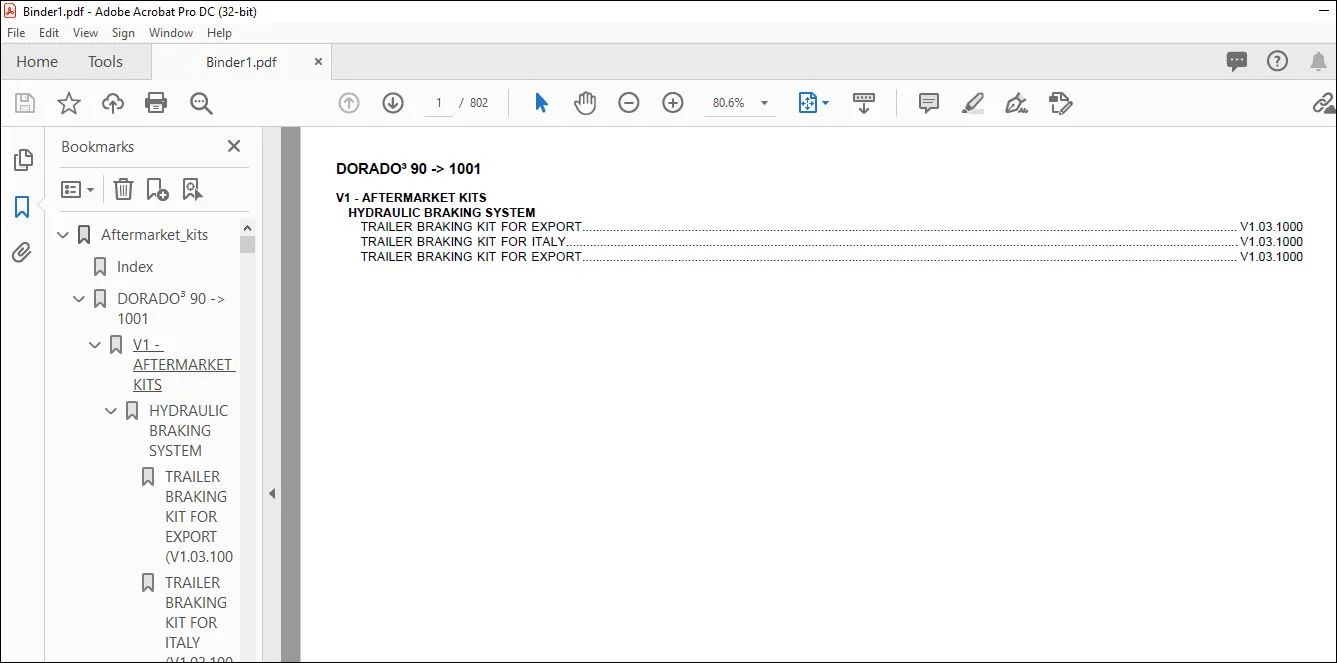1337x663 pixels.
Task: Open the View menu
Action: point(86,33)
